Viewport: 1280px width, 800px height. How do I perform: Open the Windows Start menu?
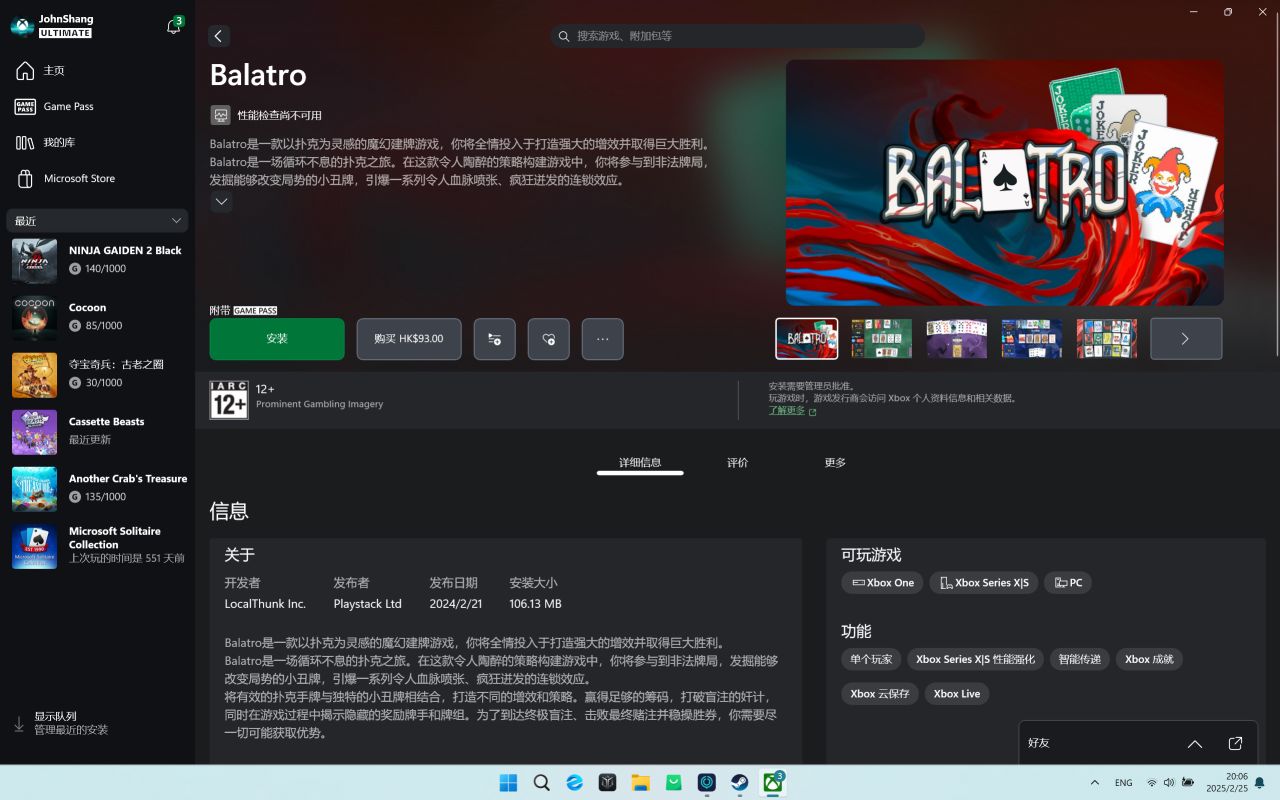(508, 783)
